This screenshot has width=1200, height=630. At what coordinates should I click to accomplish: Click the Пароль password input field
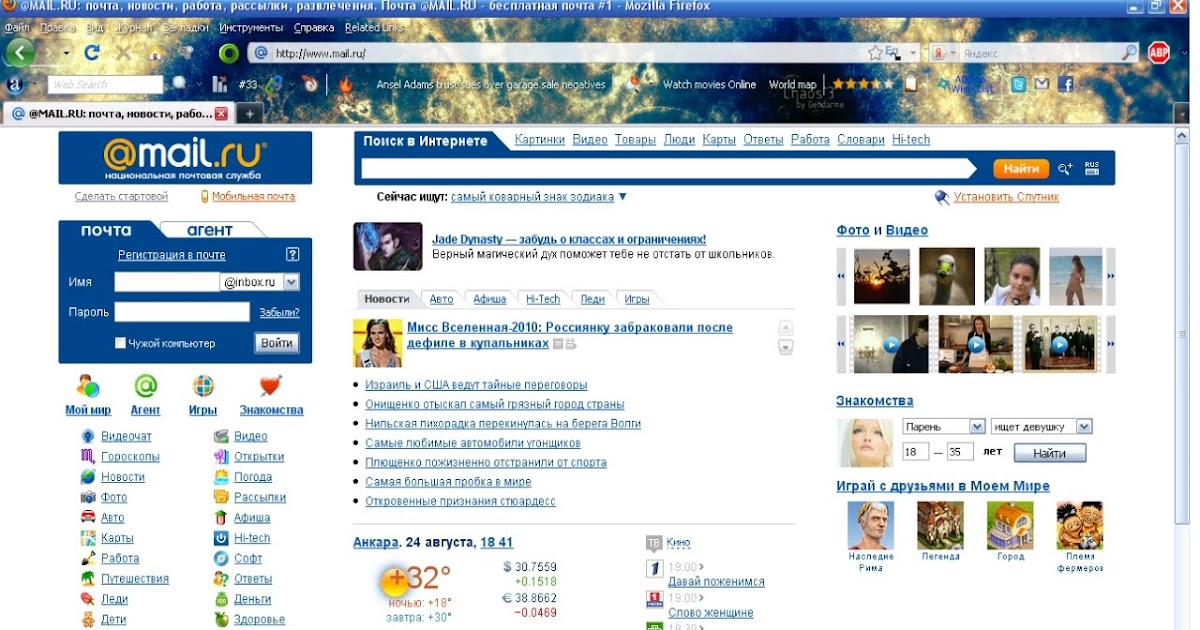click(182, 312)
